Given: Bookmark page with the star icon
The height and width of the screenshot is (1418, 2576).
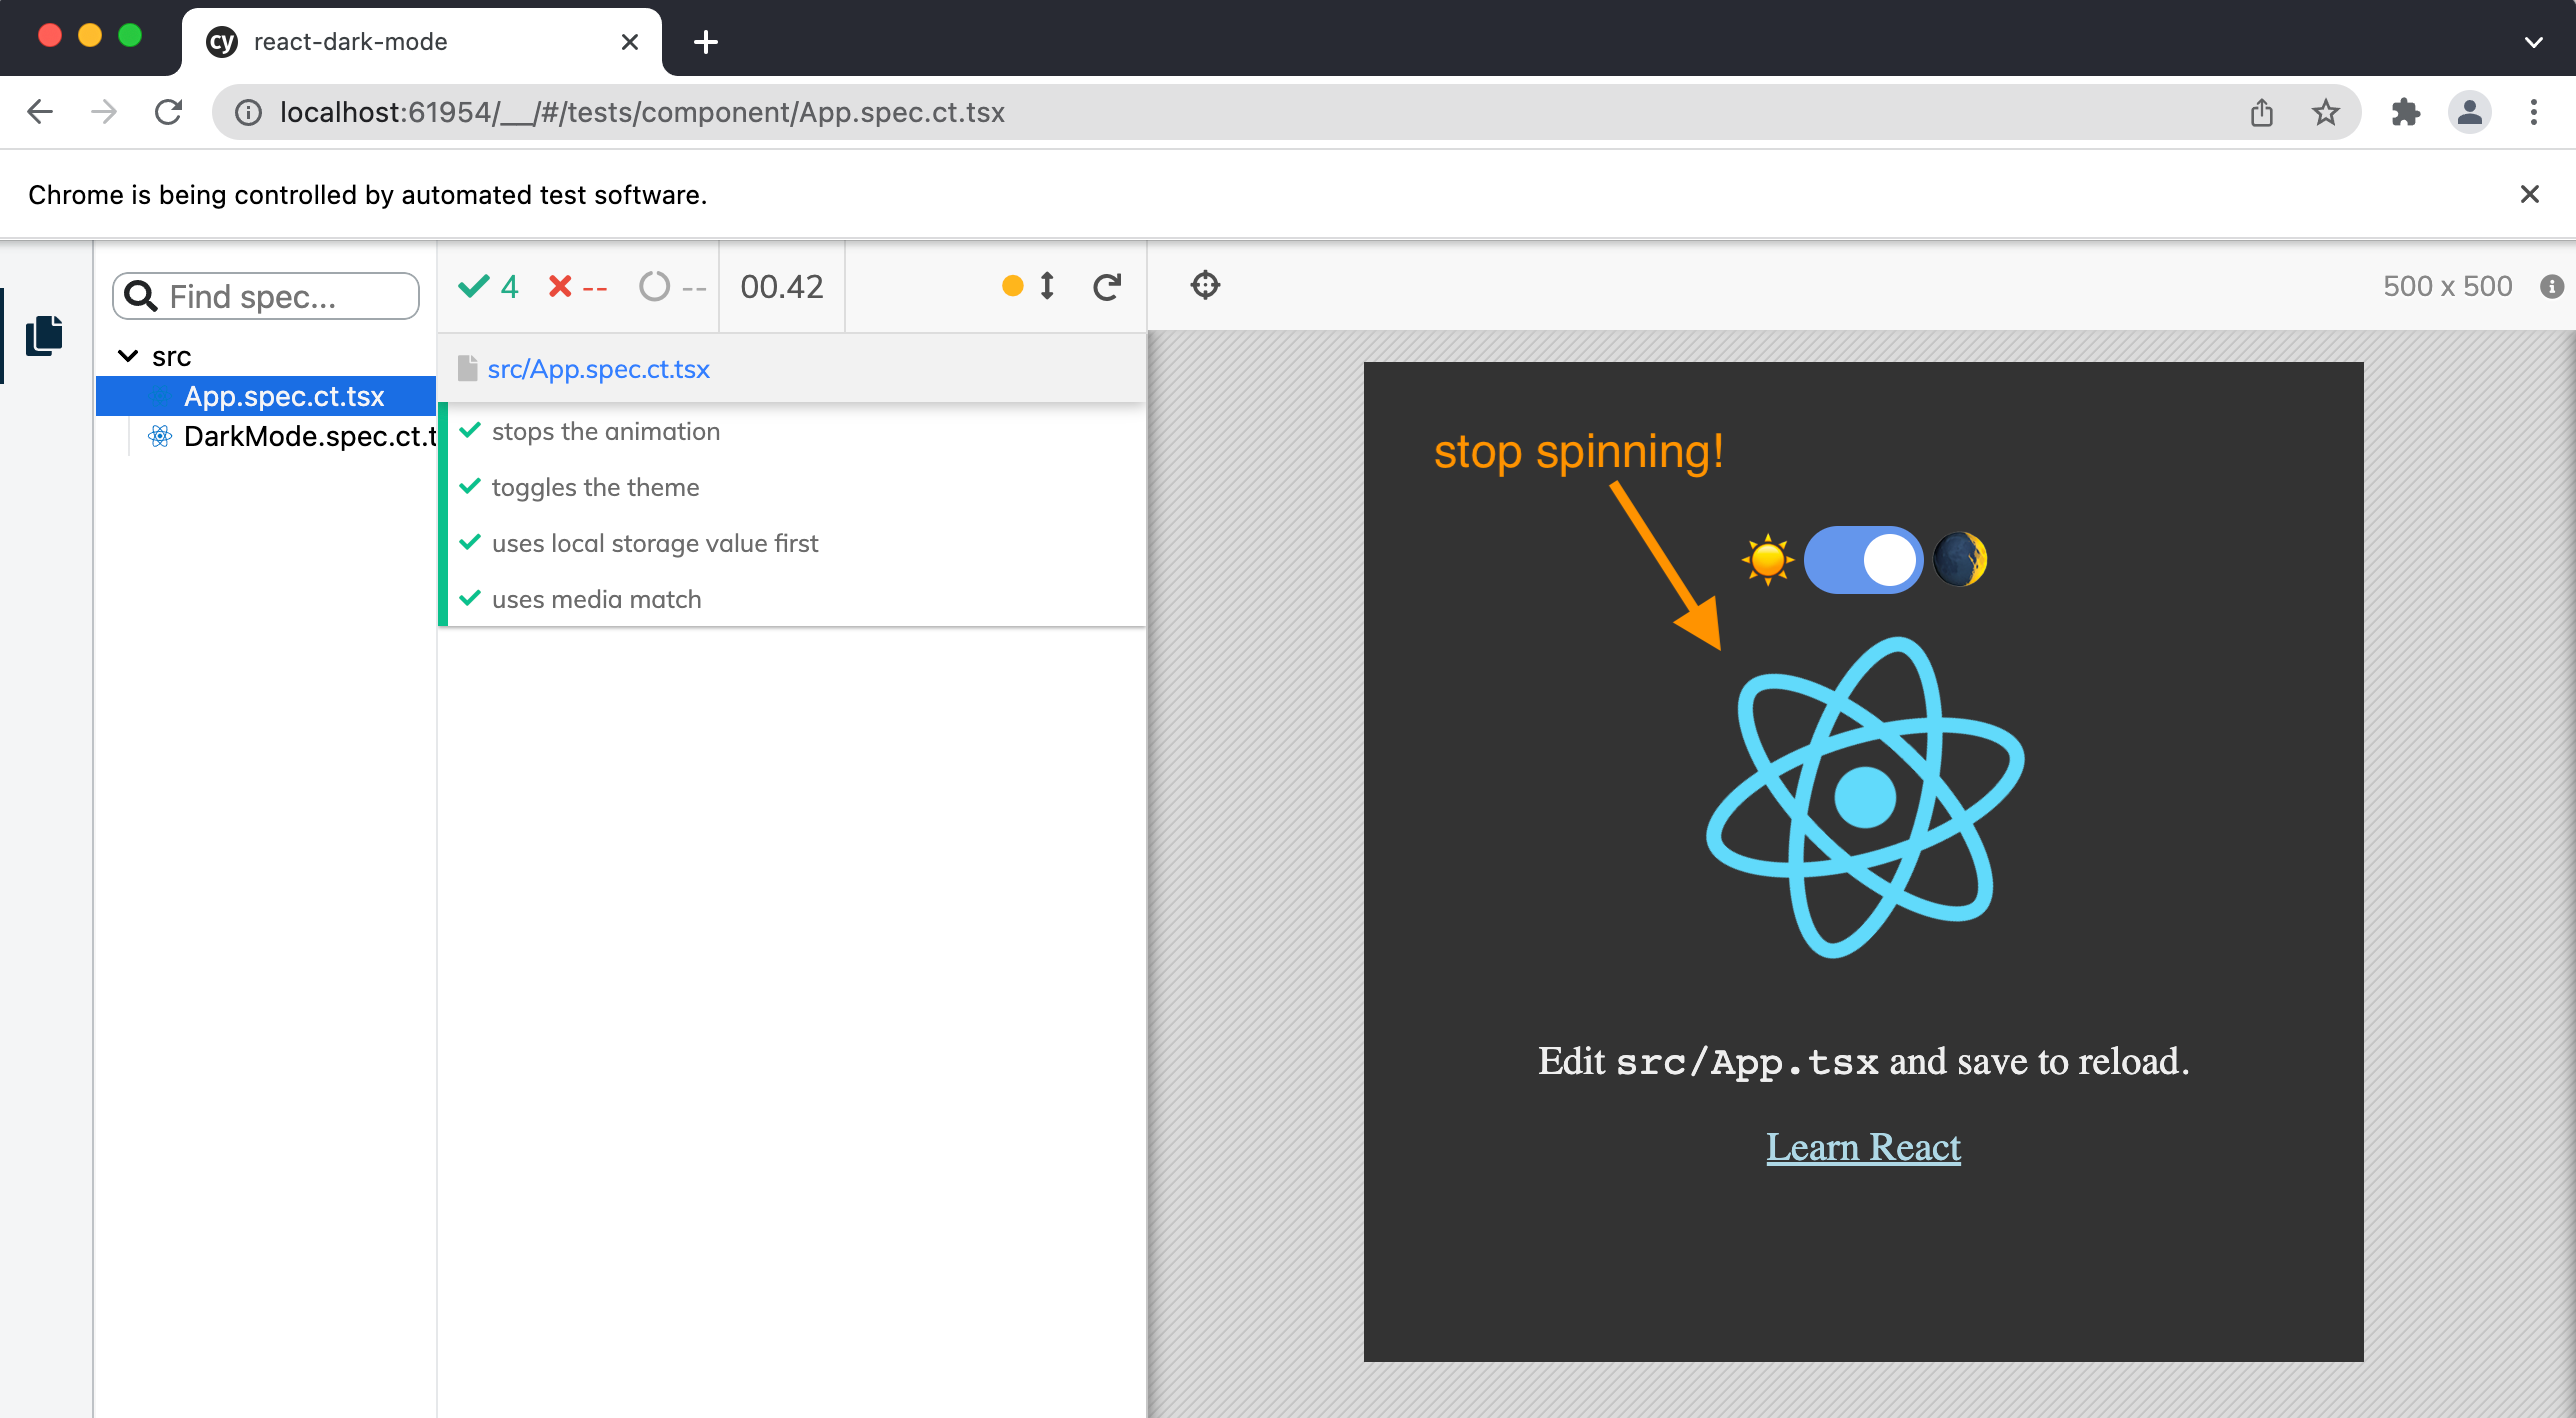Looking at the screenshot, I should coord(2325,112).
